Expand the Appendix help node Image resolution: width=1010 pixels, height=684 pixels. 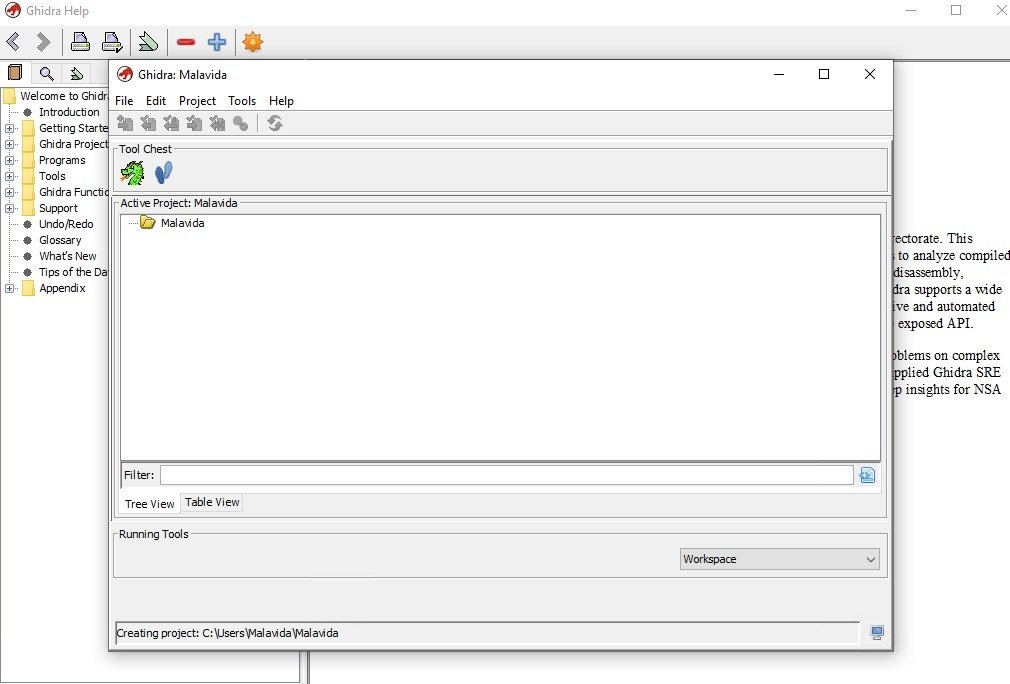(9, 289)
